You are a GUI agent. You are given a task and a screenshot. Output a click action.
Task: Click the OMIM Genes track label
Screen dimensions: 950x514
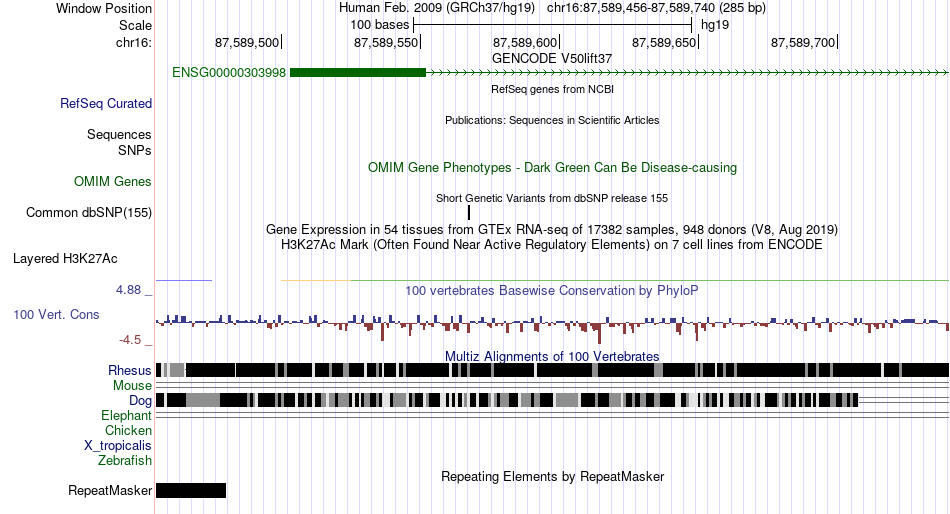[x=113, y=181]
